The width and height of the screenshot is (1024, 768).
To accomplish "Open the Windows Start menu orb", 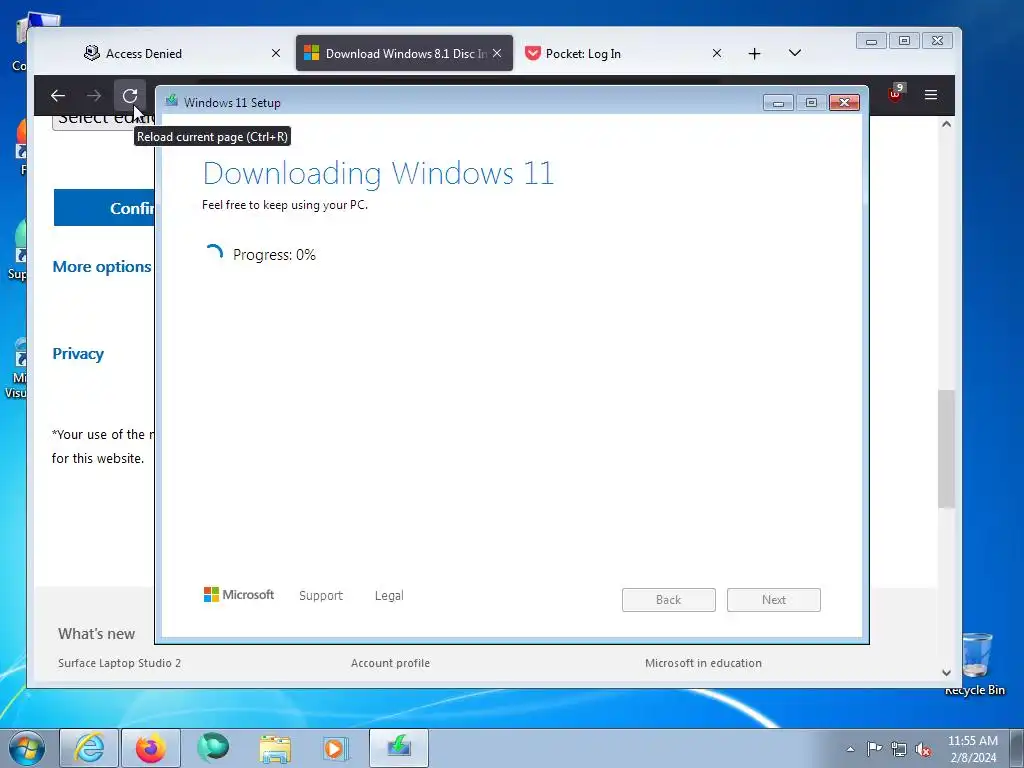I will pos(27,748).
